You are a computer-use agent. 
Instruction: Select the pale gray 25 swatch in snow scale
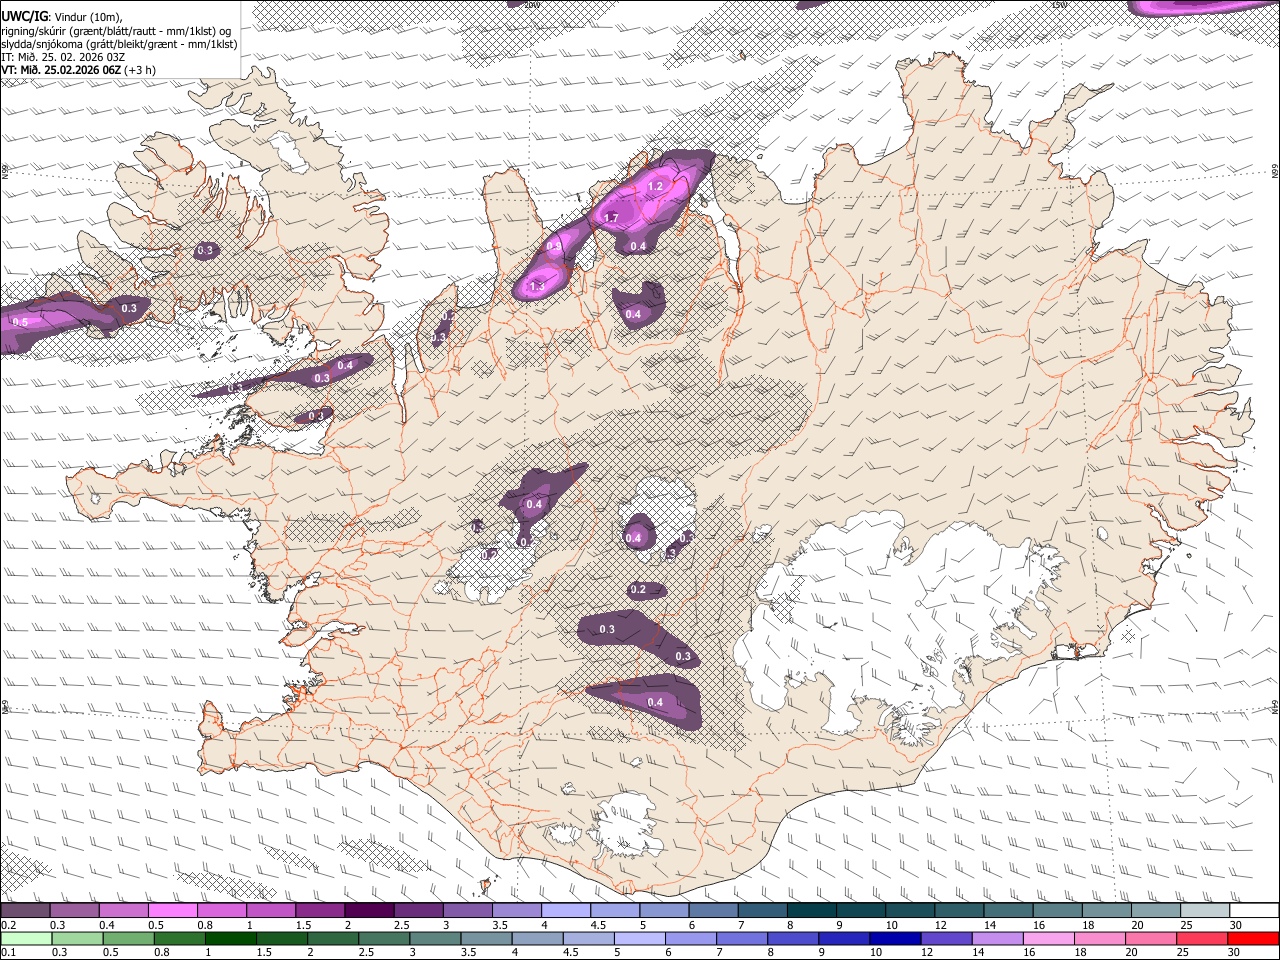(x=1204, y=910)
